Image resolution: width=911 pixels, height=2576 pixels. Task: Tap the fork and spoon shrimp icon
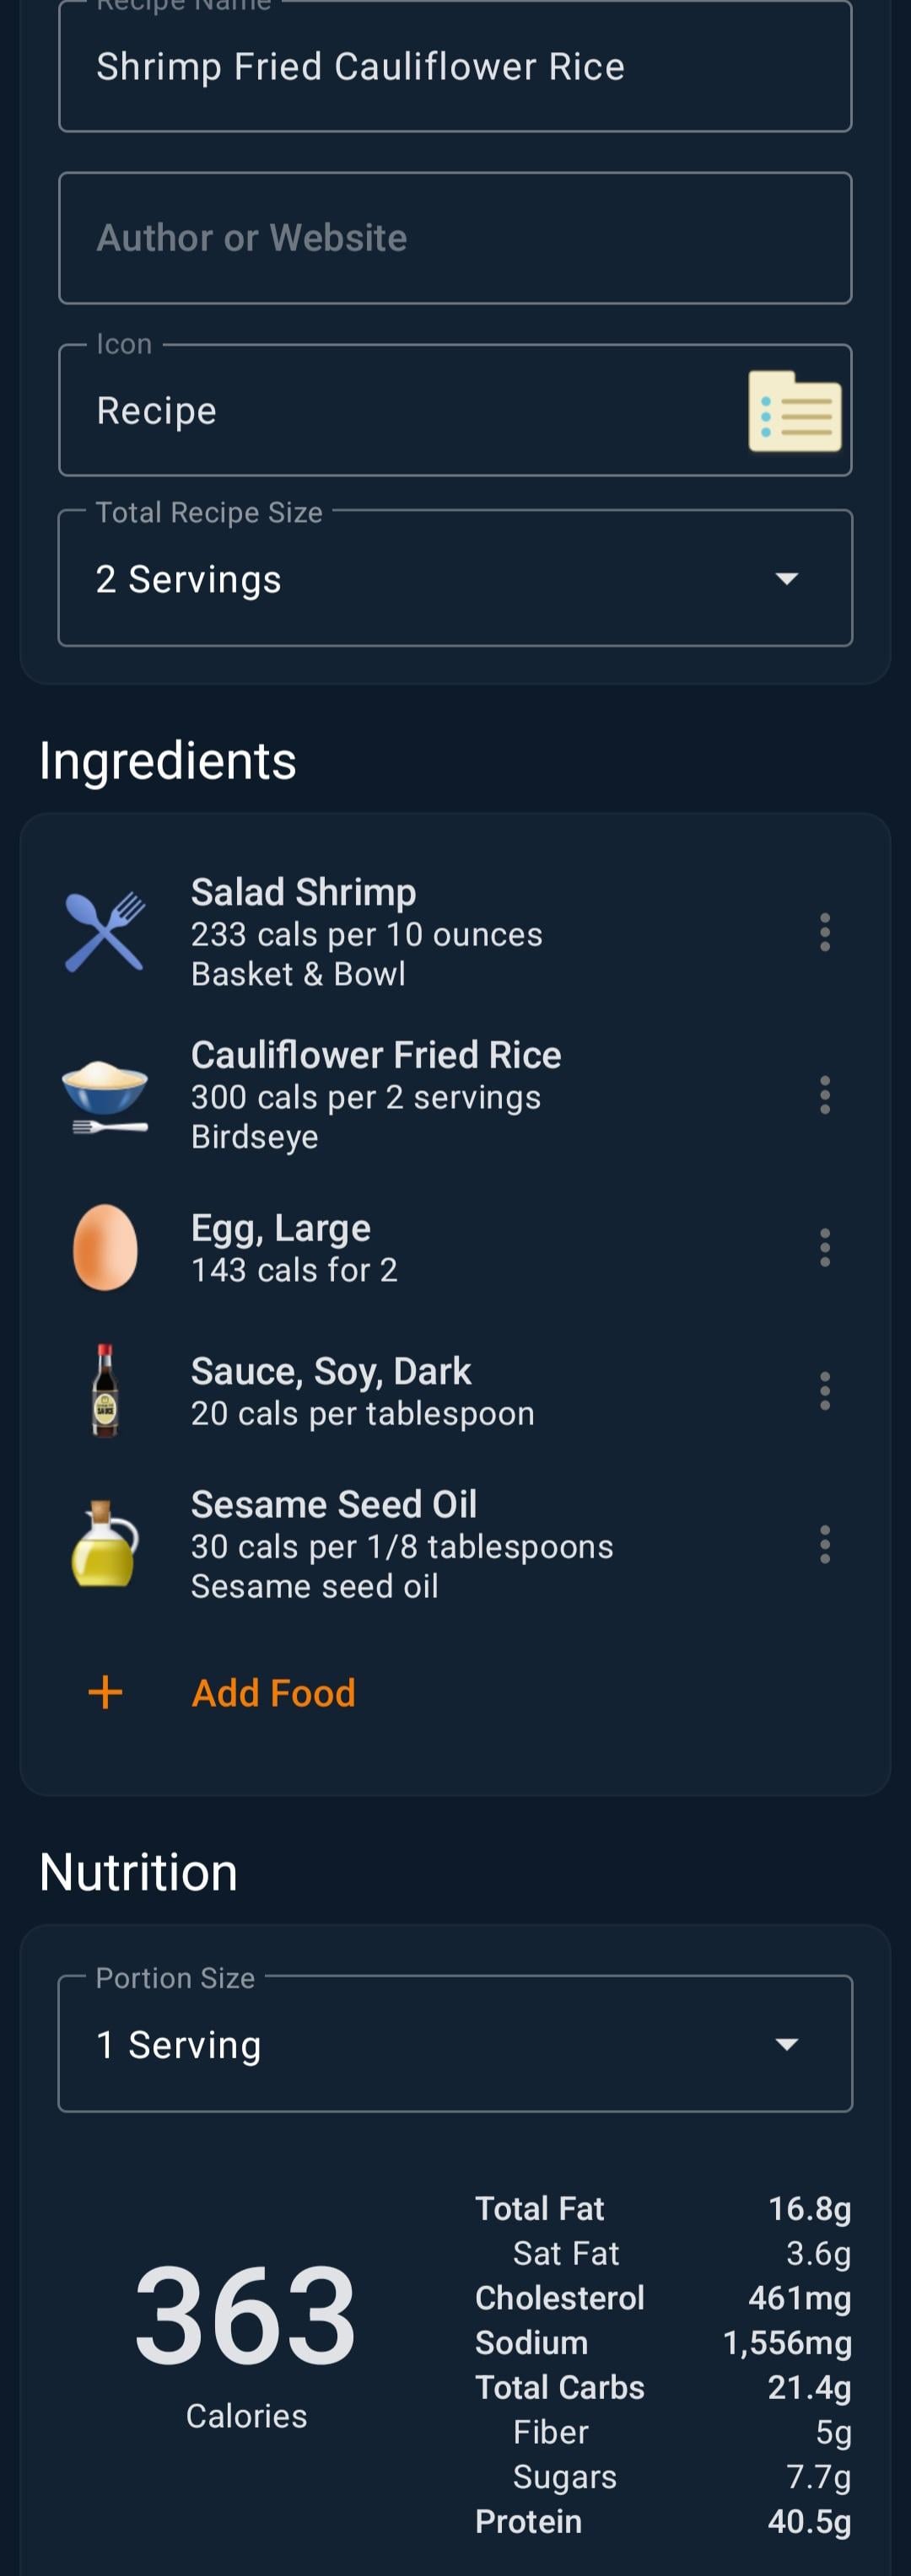(x=105, y=932)
